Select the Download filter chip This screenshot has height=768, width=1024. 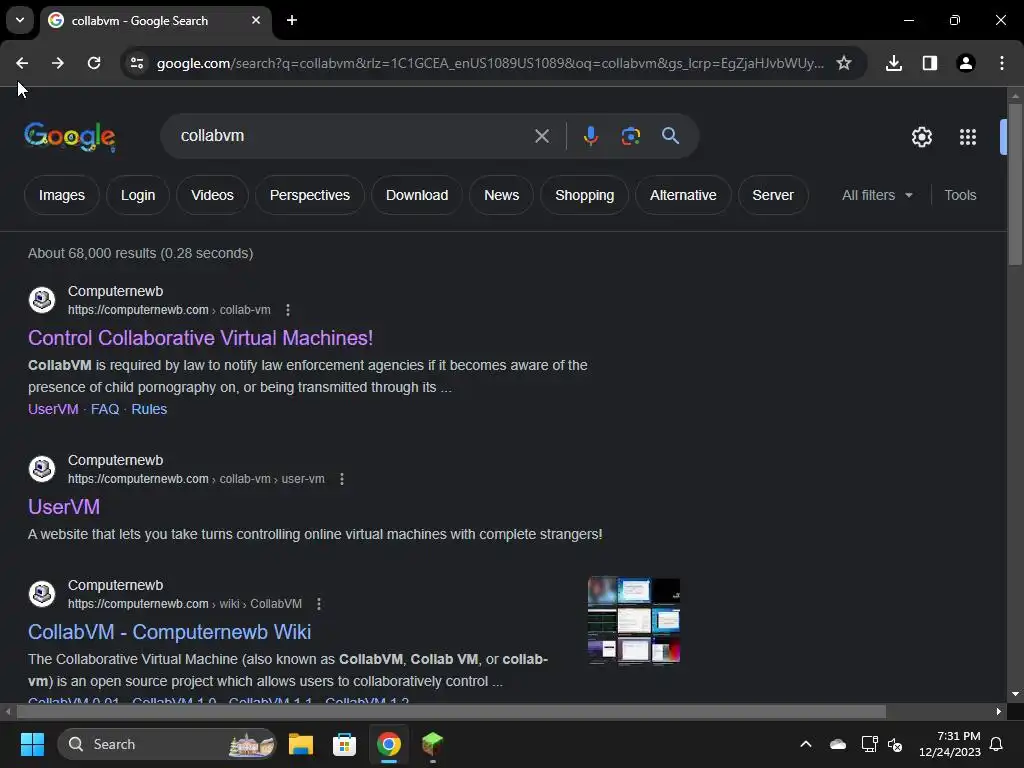coord(417,195)
